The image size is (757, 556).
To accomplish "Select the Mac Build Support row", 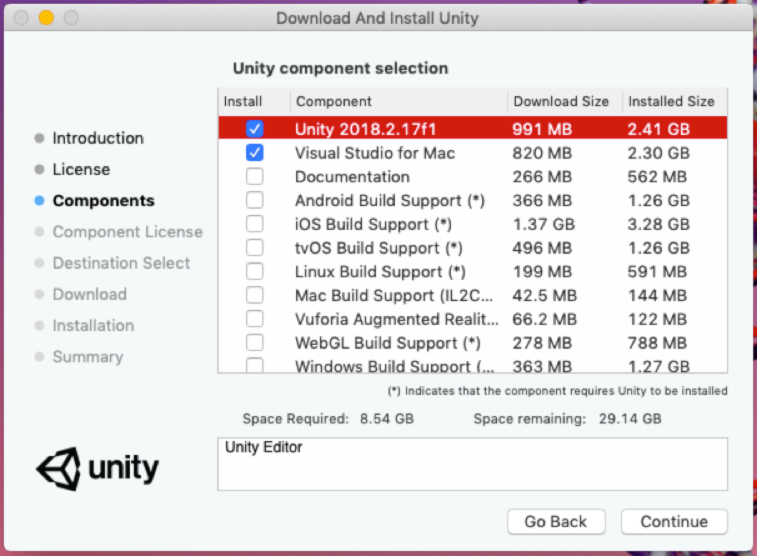I will tap(395, 296).
